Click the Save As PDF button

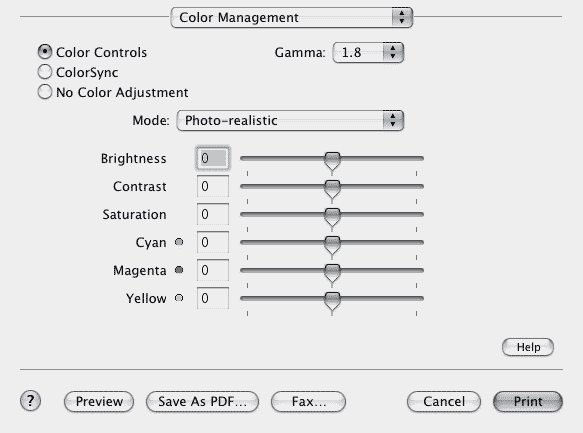click(x=202, y=401)
